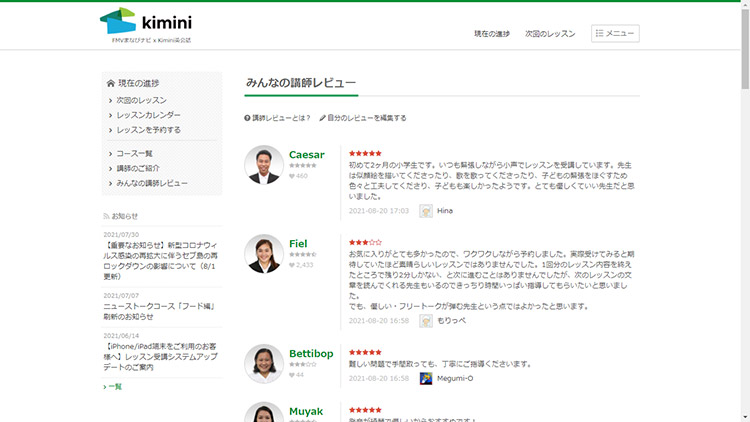Screen dimensions: 750x422
Task: Click the red star rating in Caesar's review
Action: (x=365, y=153)
